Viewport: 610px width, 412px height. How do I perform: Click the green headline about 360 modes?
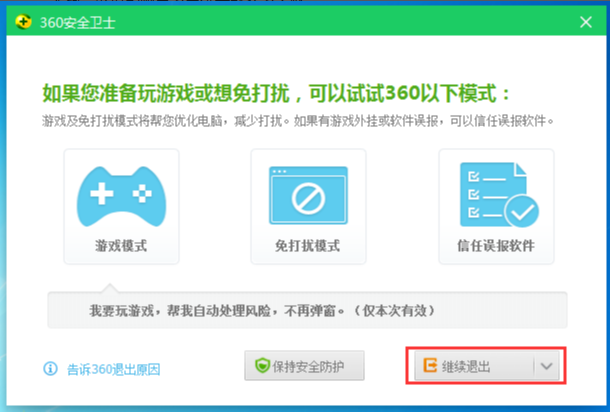[x=276, y=94]
